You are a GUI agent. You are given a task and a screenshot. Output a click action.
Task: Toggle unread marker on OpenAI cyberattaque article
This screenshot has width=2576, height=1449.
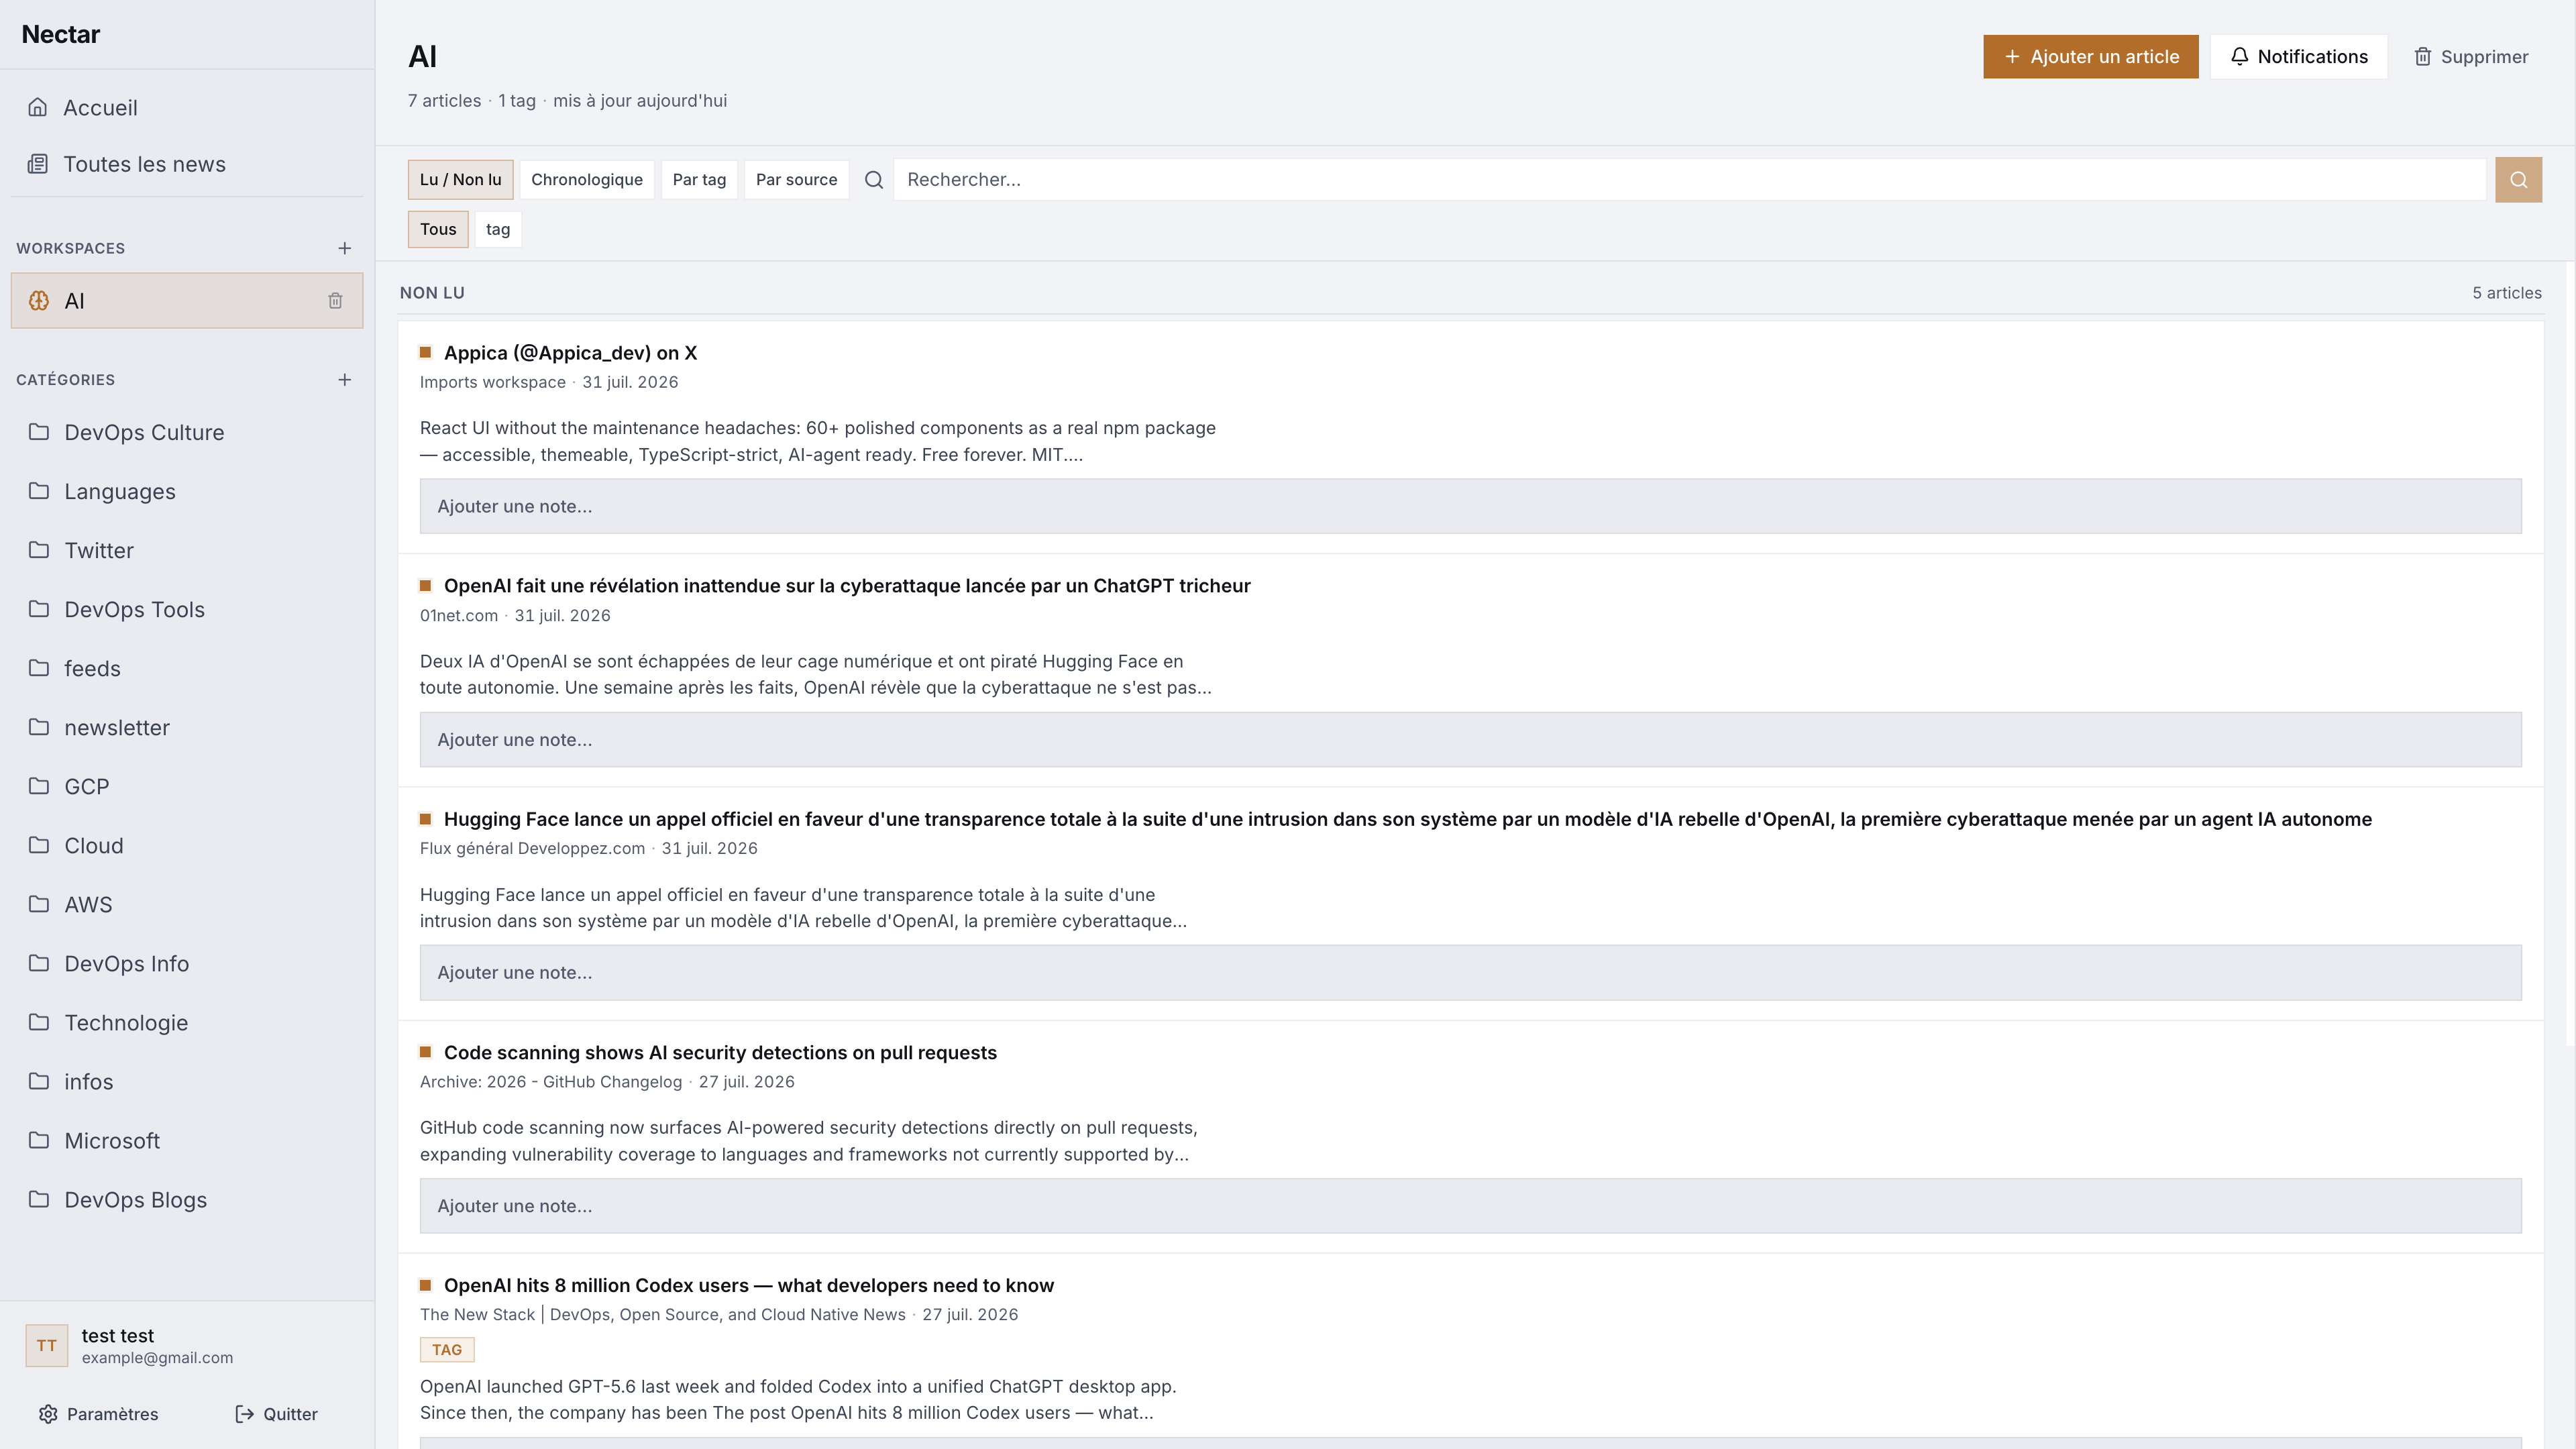click(x=425, y=586)
